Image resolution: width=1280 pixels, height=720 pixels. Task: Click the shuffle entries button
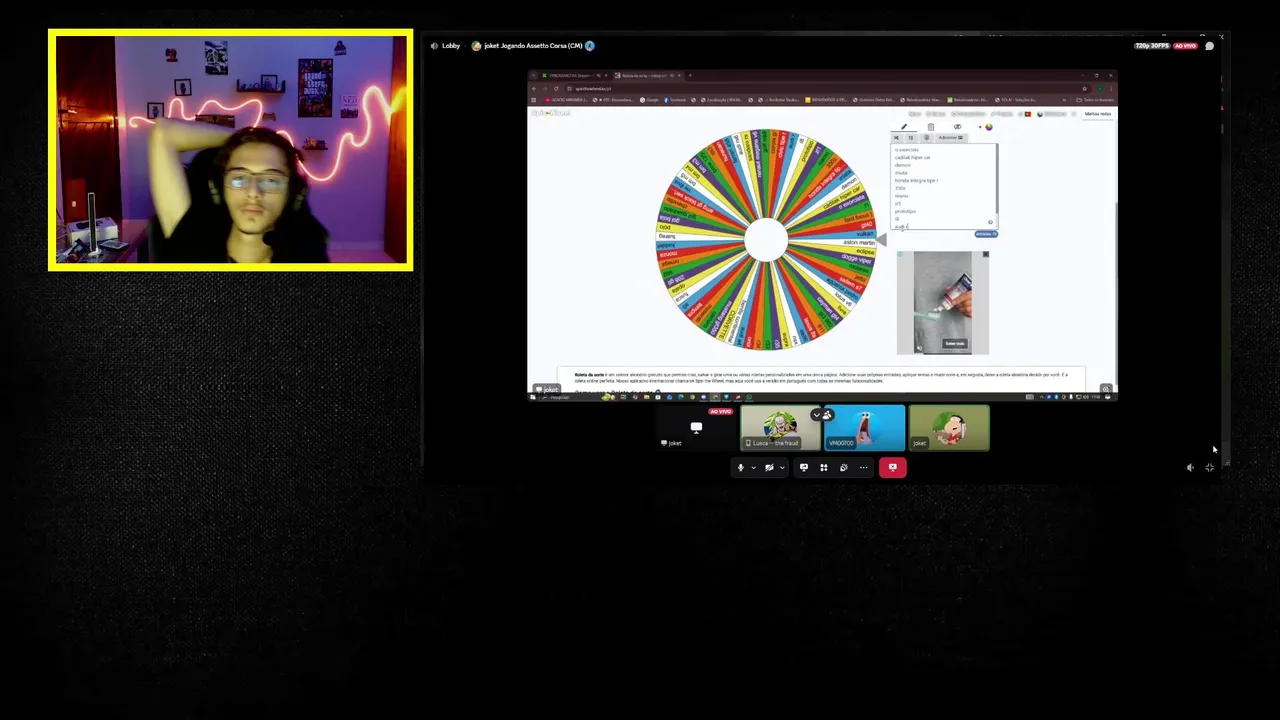point(896,138)
